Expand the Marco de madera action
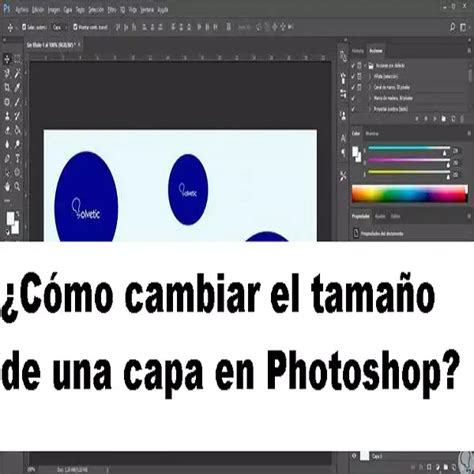This screenshot has width=474, height=474. [x=370, y=98]
